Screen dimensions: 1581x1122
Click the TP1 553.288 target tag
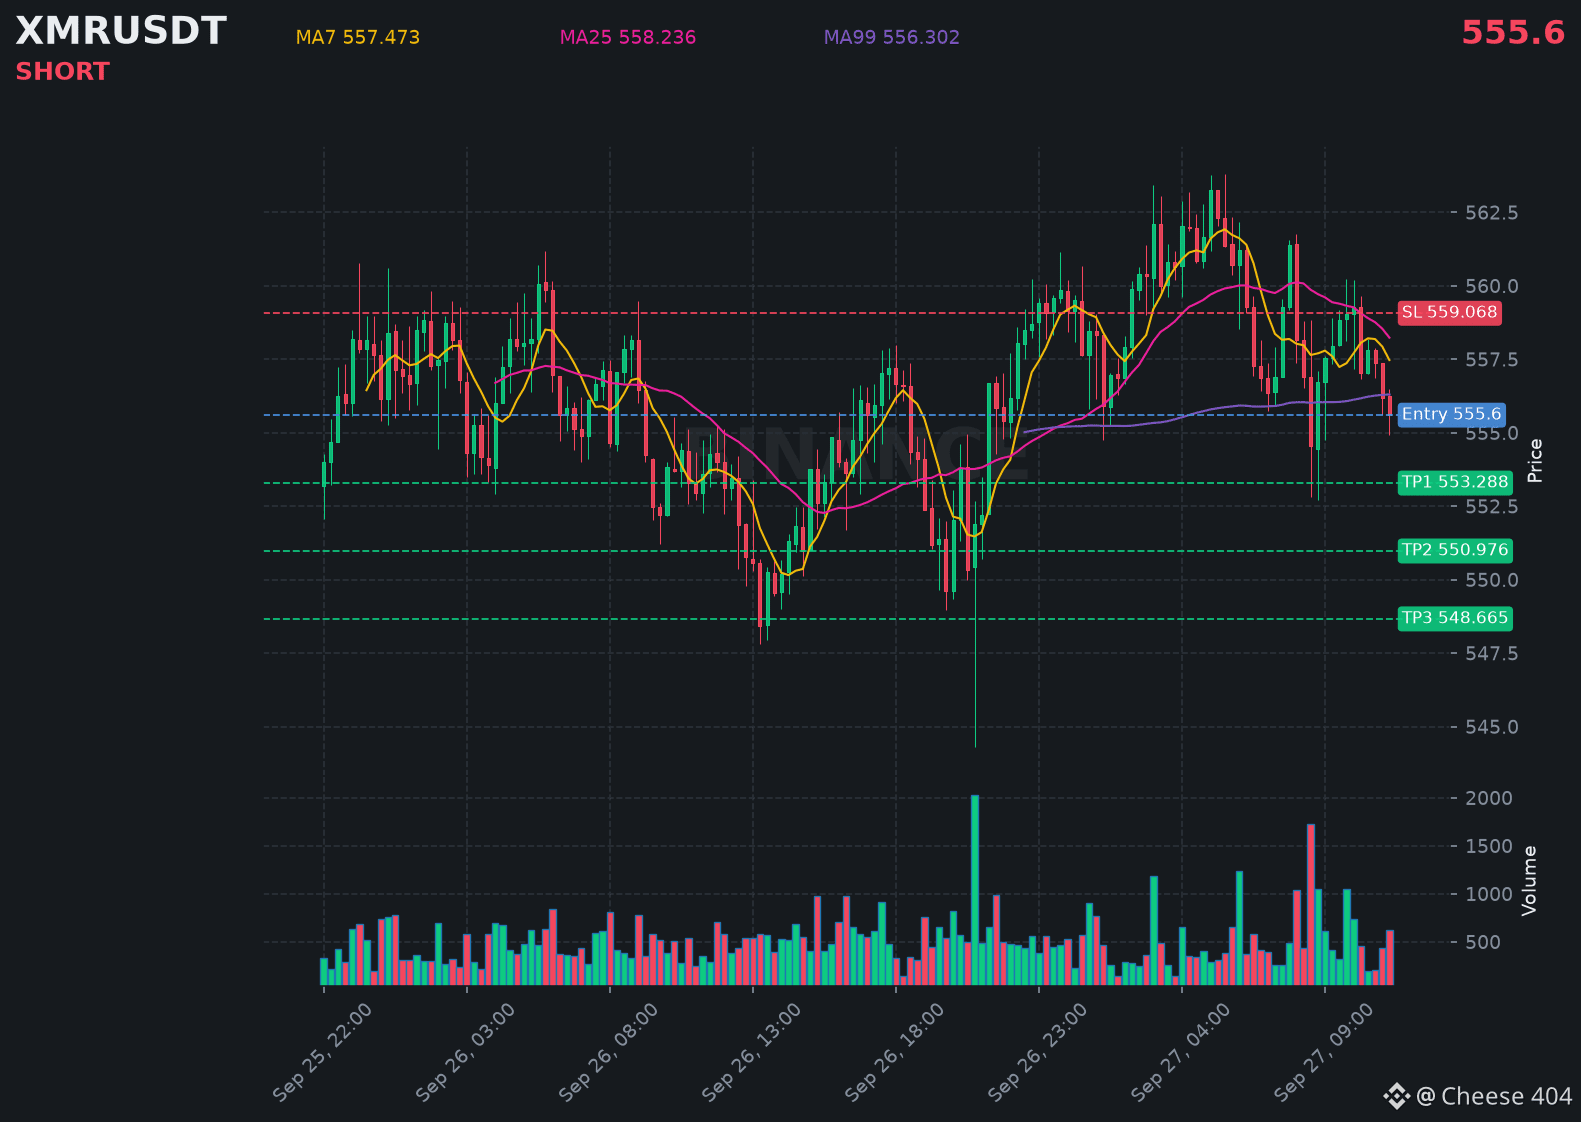click(1455, 483)
